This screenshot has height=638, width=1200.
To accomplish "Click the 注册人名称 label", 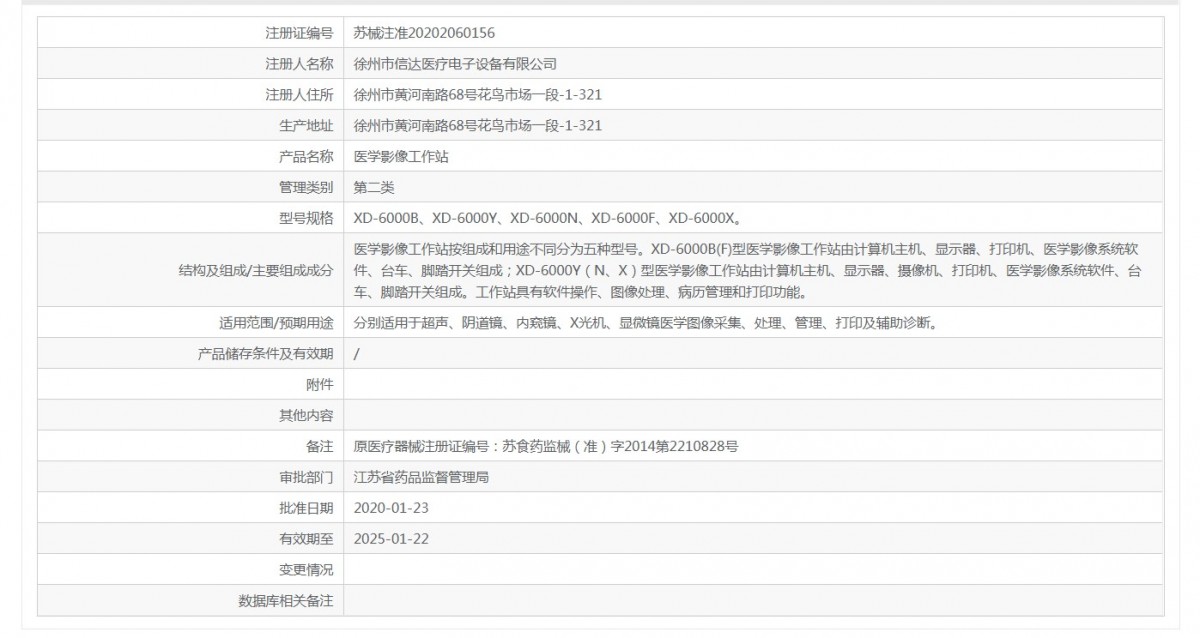I will coord(299,64).
